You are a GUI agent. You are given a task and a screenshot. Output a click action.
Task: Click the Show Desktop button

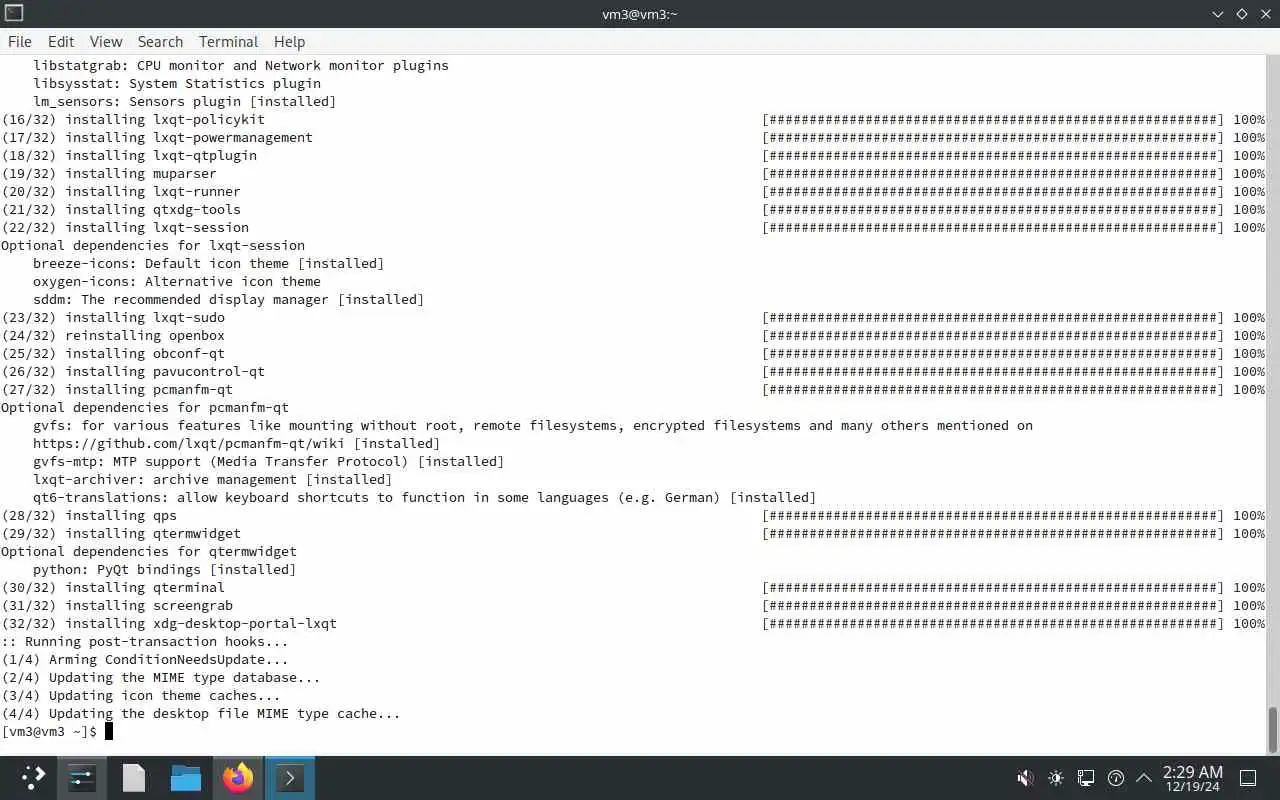pyautogui.click(x=1249, y=777)
